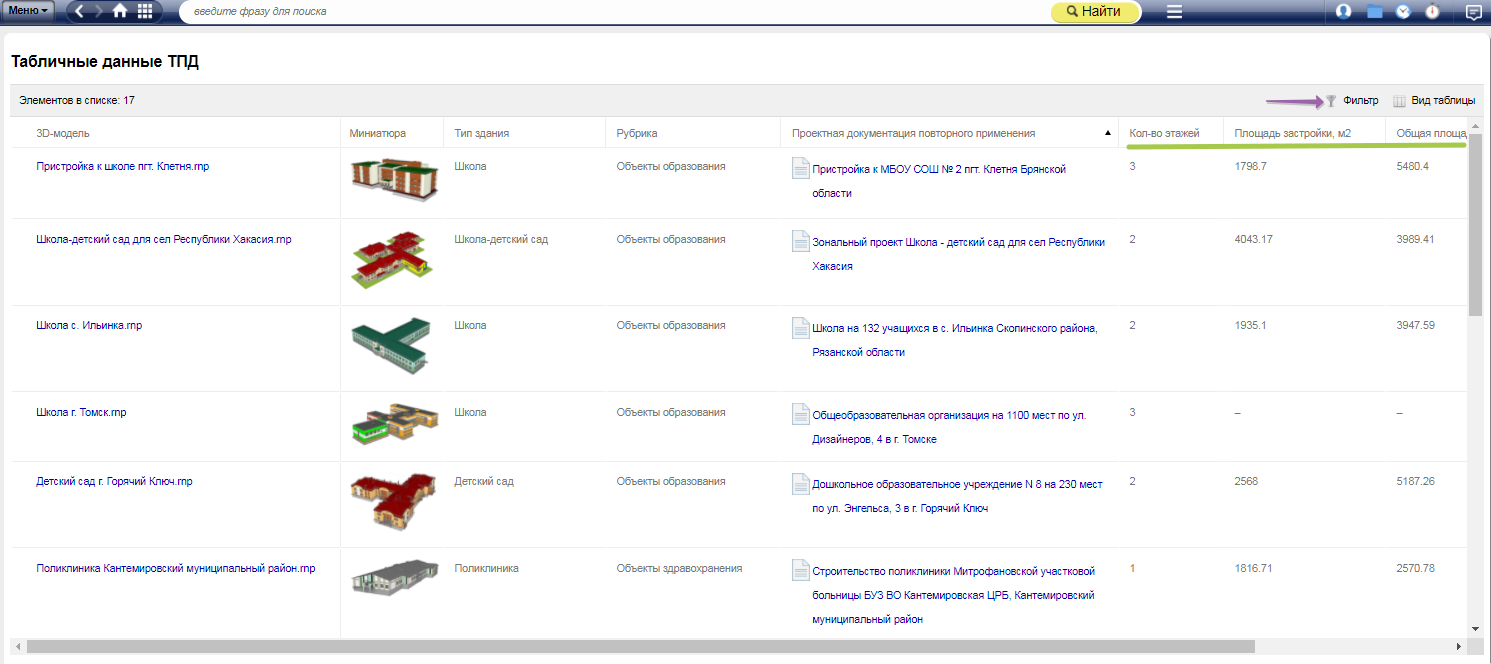
Task: Open the Меню dropdown
Action: [29, 11]
